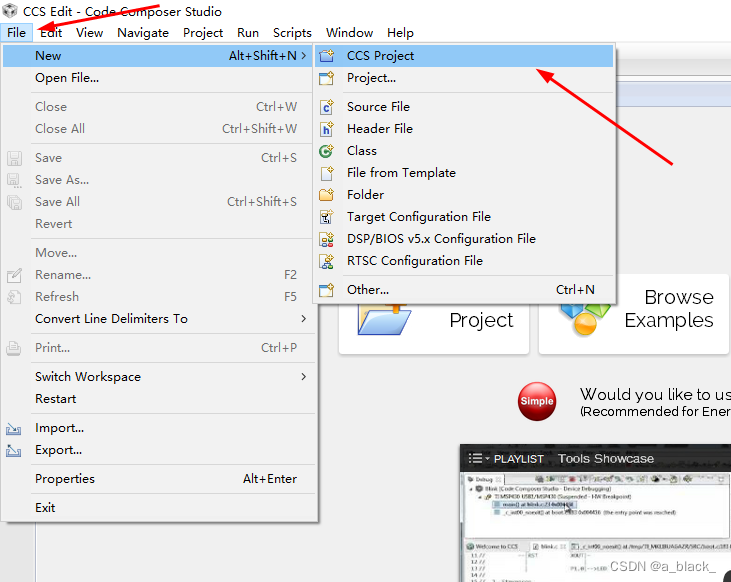The height and width of the screenshot is (582, 731).
Task: Click the Tools Showcase video title
Action: pyautogui.click(x=606, y=459)
